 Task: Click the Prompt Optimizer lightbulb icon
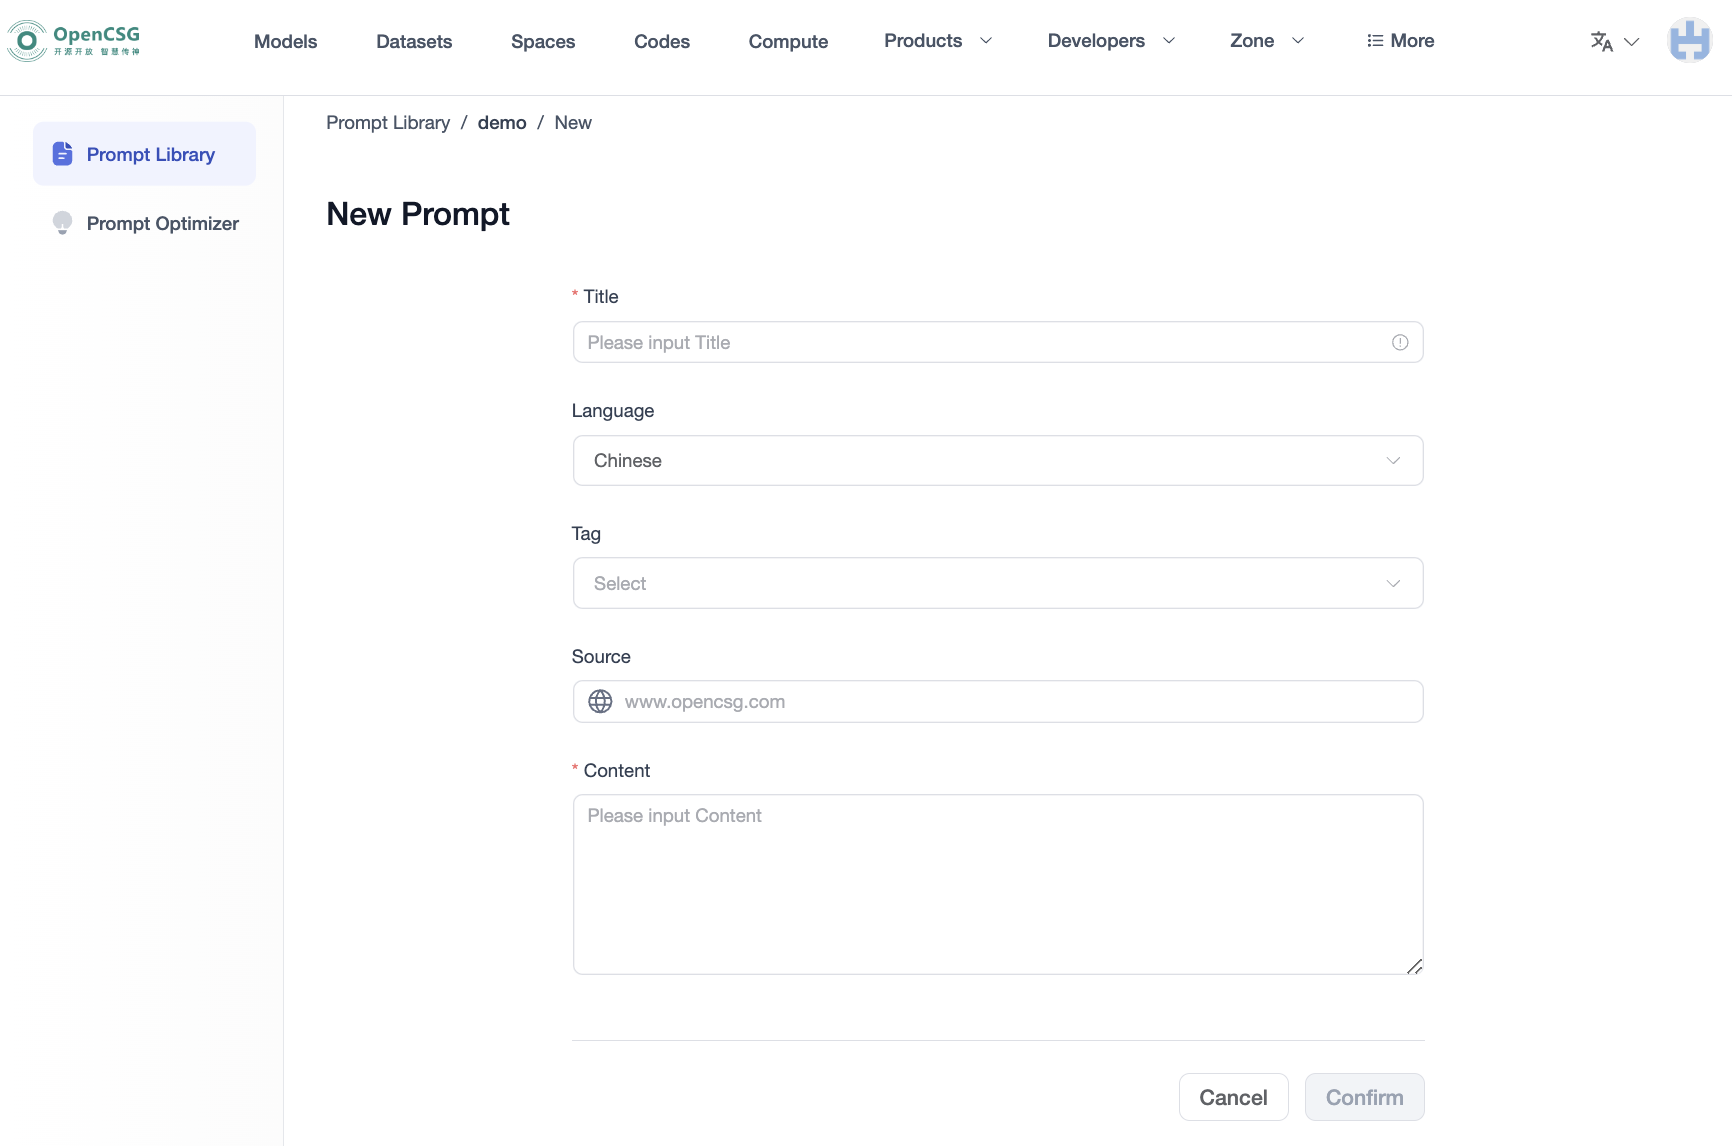(x=62, y=223)
